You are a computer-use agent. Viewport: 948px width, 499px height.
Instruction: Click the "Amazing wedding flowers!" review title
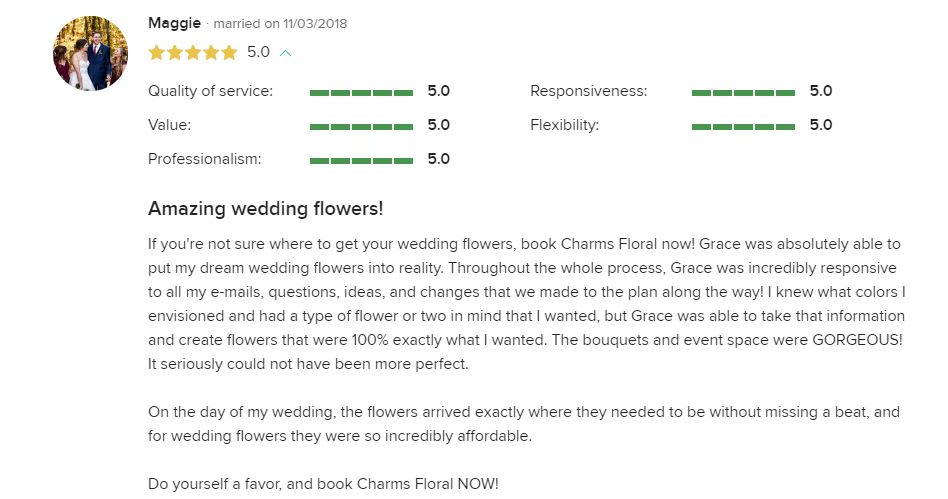[x=265, y=209]
